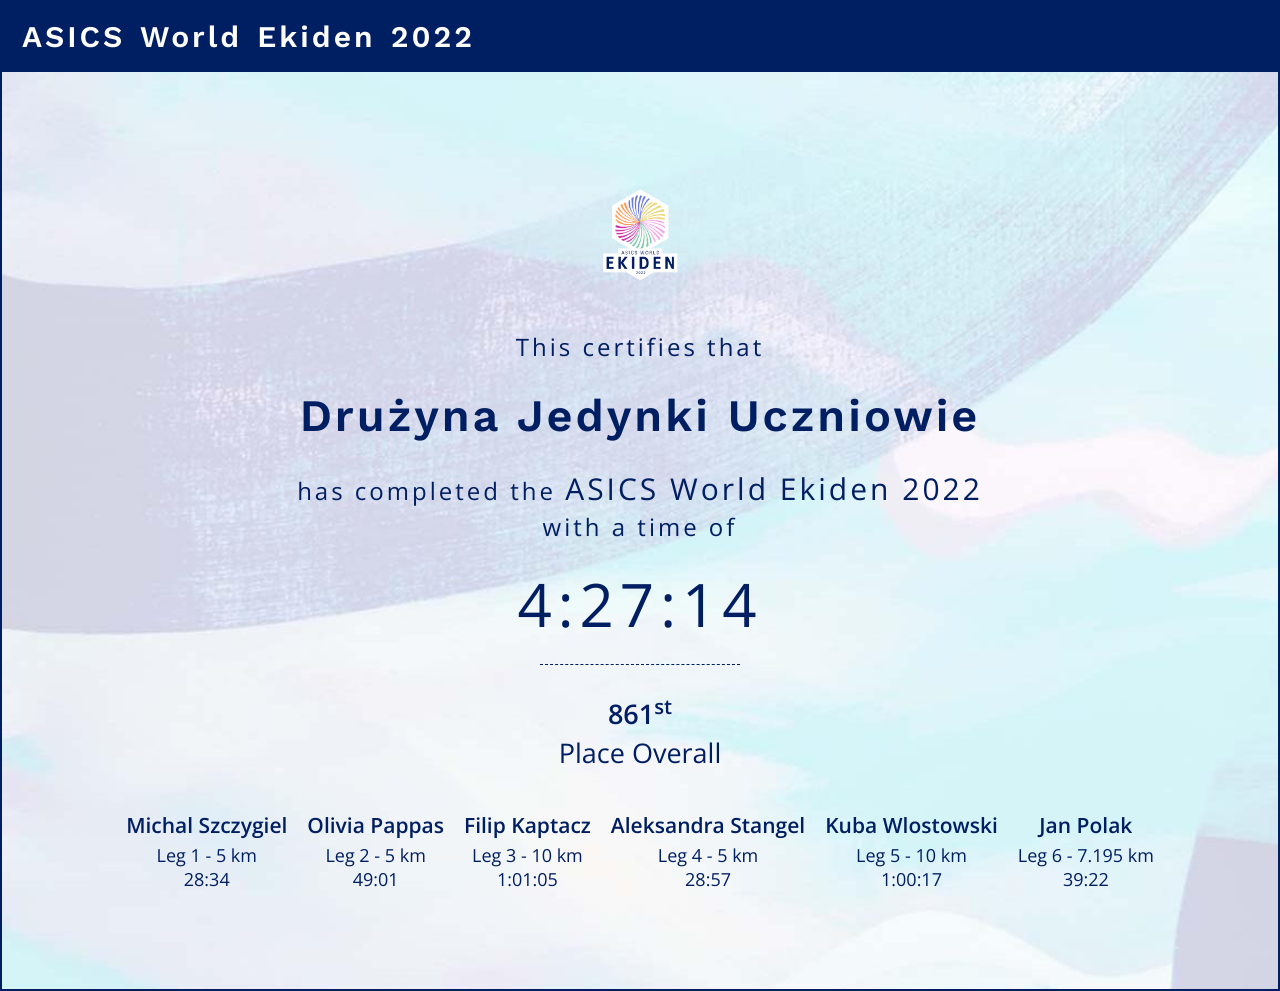Click runner name Jan Polak
The image size is (1280, 991).
point(1086,826)
